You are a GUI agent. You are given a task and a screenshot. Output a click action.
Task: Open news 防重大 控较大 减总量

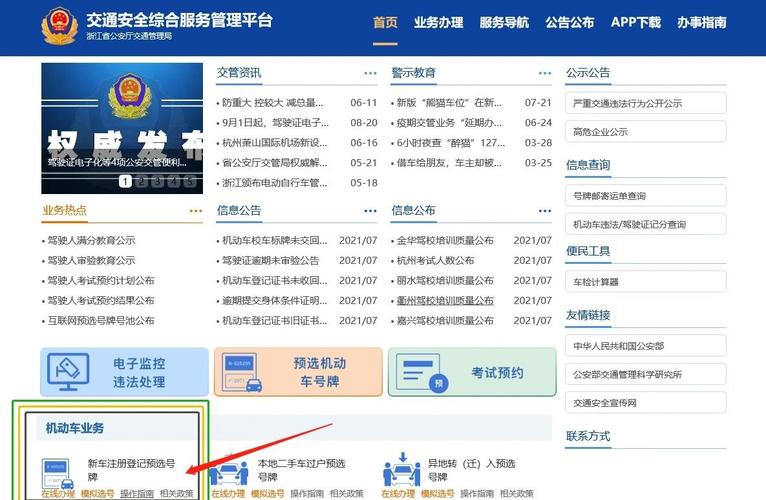coord(273,103)
